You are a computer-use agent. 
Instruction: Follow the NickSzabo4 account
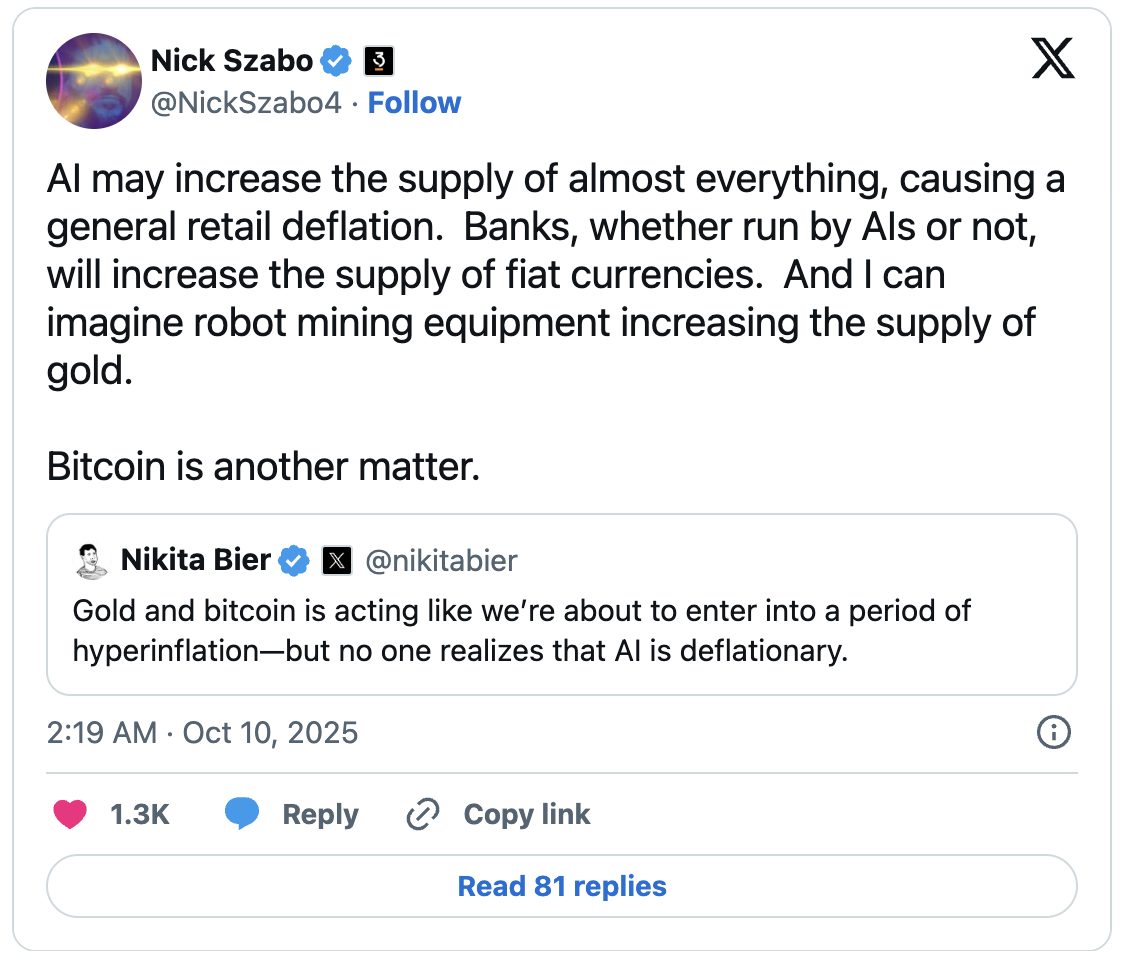pos(414,103)
